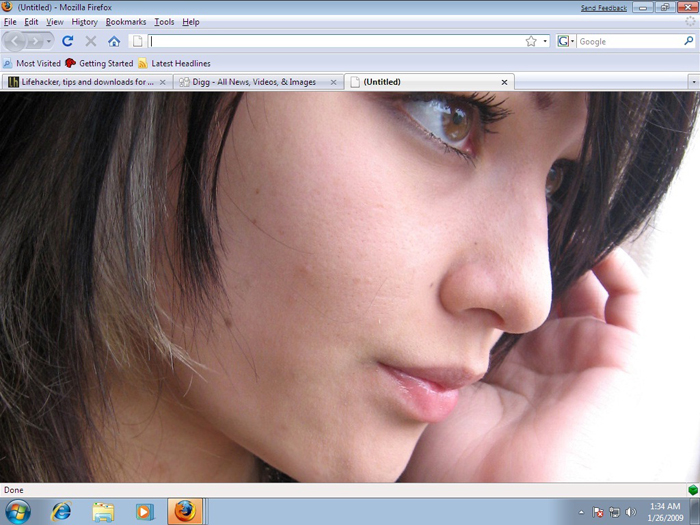
Task: Open the network tray icon
Action: click(x=614, y=512)
